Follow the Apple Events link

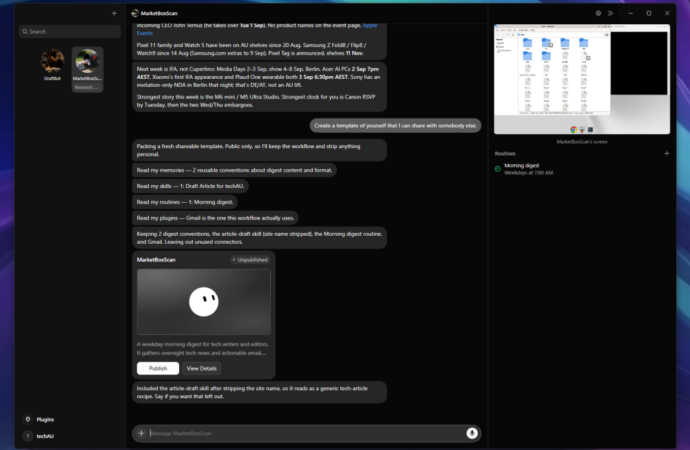point(370,26)
